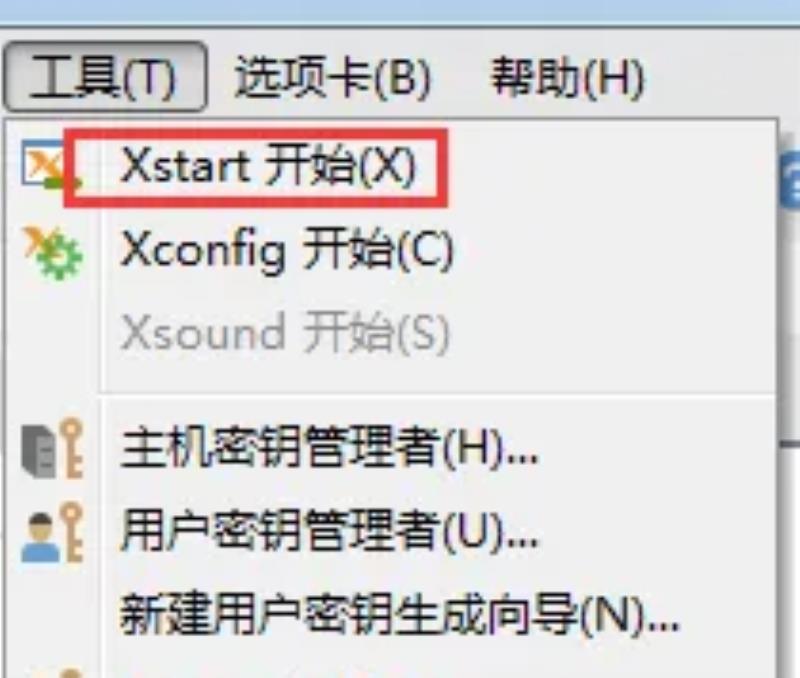Open 主机密钥管理者(H)... dialog

330,448
